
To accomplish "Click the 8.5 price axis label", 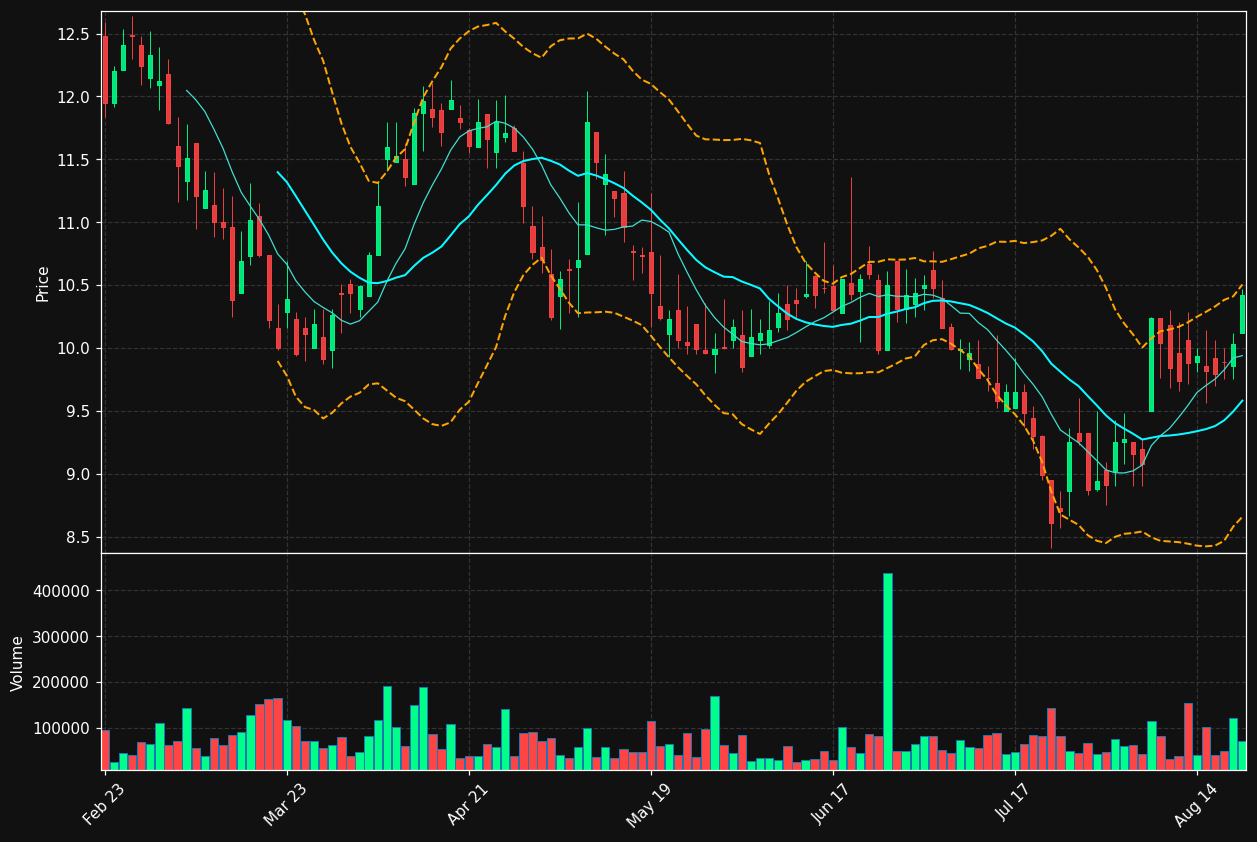I will (x=77, y=538).
